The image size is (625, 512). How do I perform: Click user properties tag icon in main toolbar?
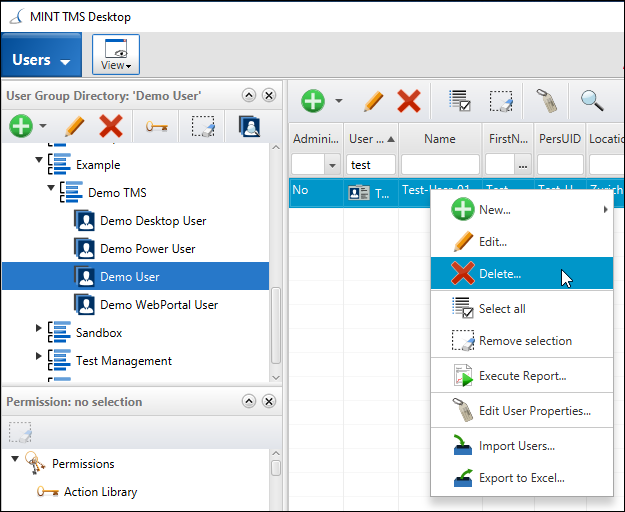(x=546, y=101)
